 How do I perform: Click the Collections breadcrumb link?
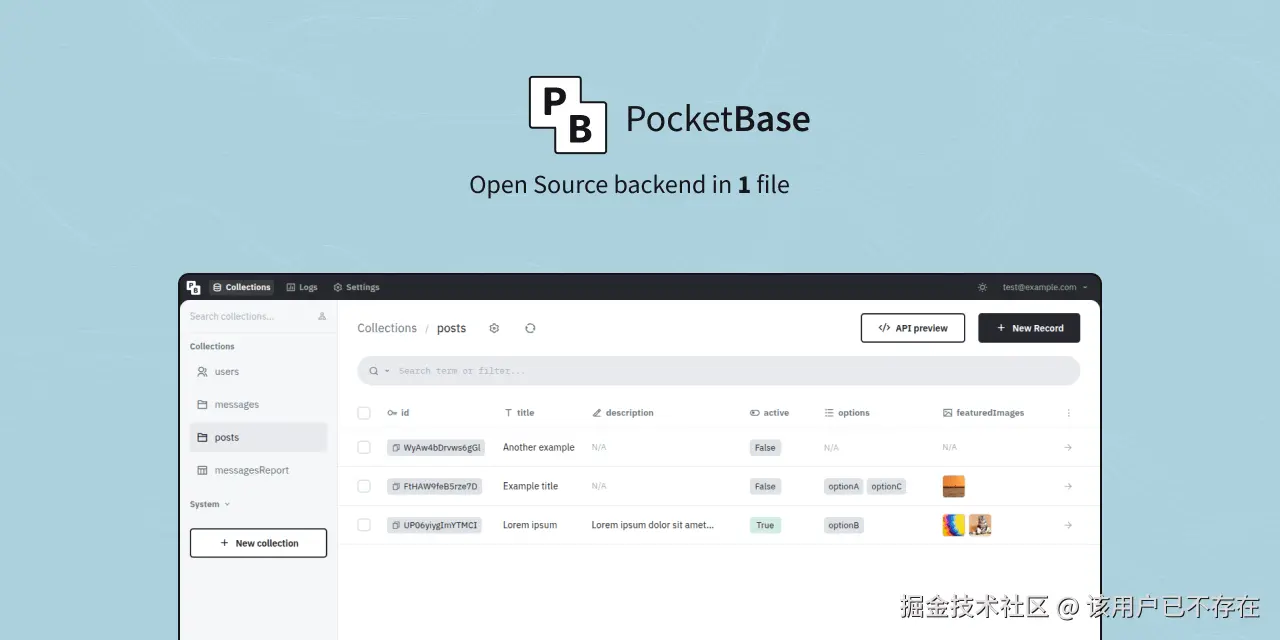pyautogui.click(x=387, y=328)
